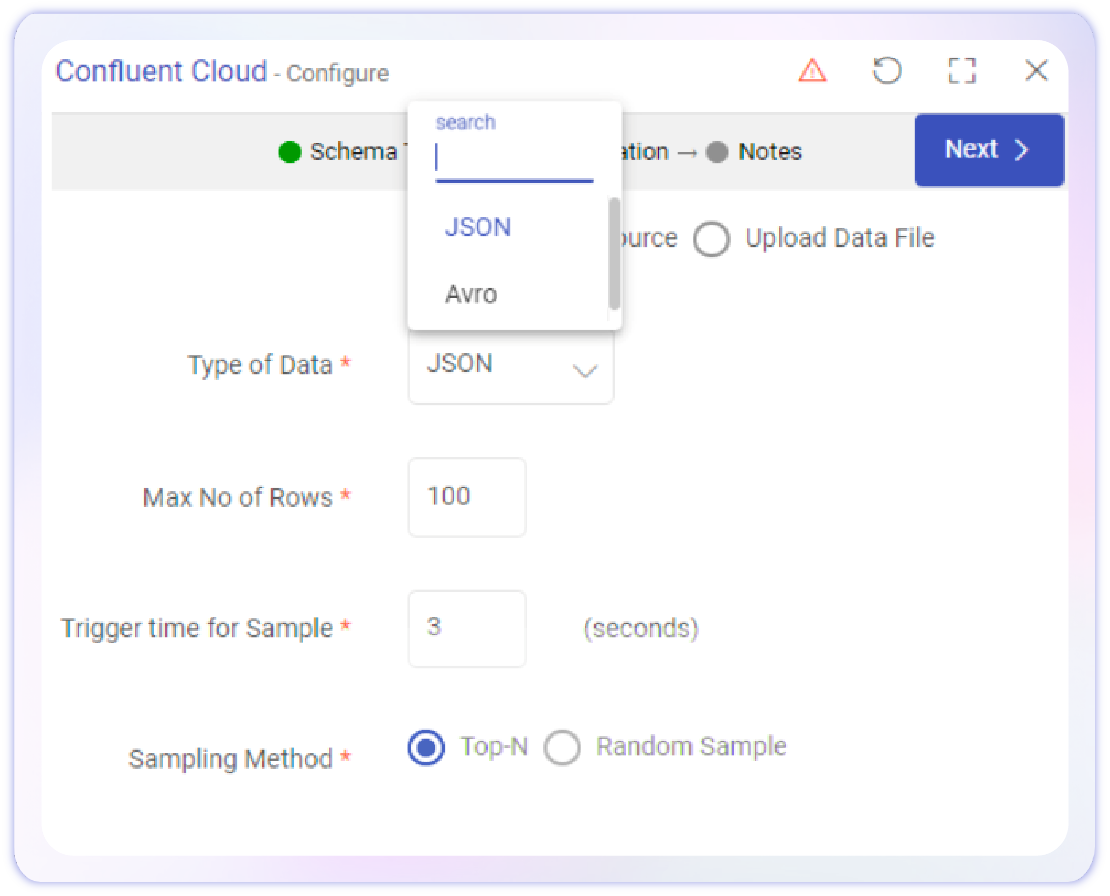The width and height of the screenshot is (1110, 896).
Task: Choose the Random Sample radio button
Action: click(x=562, y=748)
